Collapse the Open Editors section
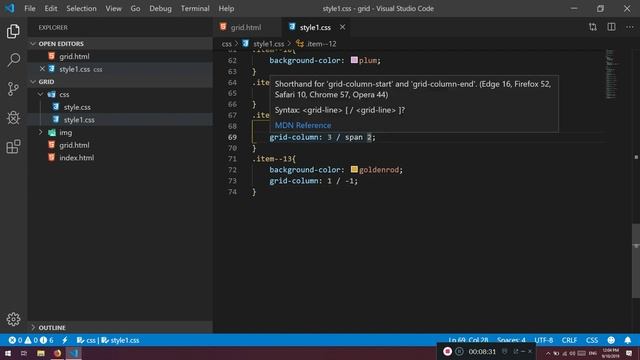The width and height of the screenshot is (640, 360). tap(33, 44)
